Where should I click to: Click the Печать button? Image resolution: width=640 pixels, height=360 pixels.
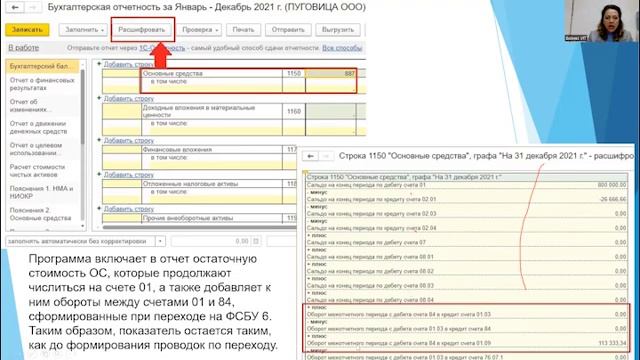pos(243,30)
